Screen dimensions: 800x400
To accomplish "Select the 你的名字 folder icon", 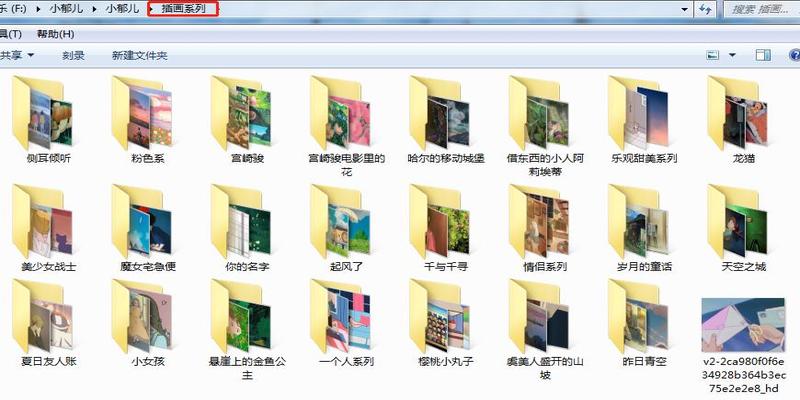I will click(241, 221).
